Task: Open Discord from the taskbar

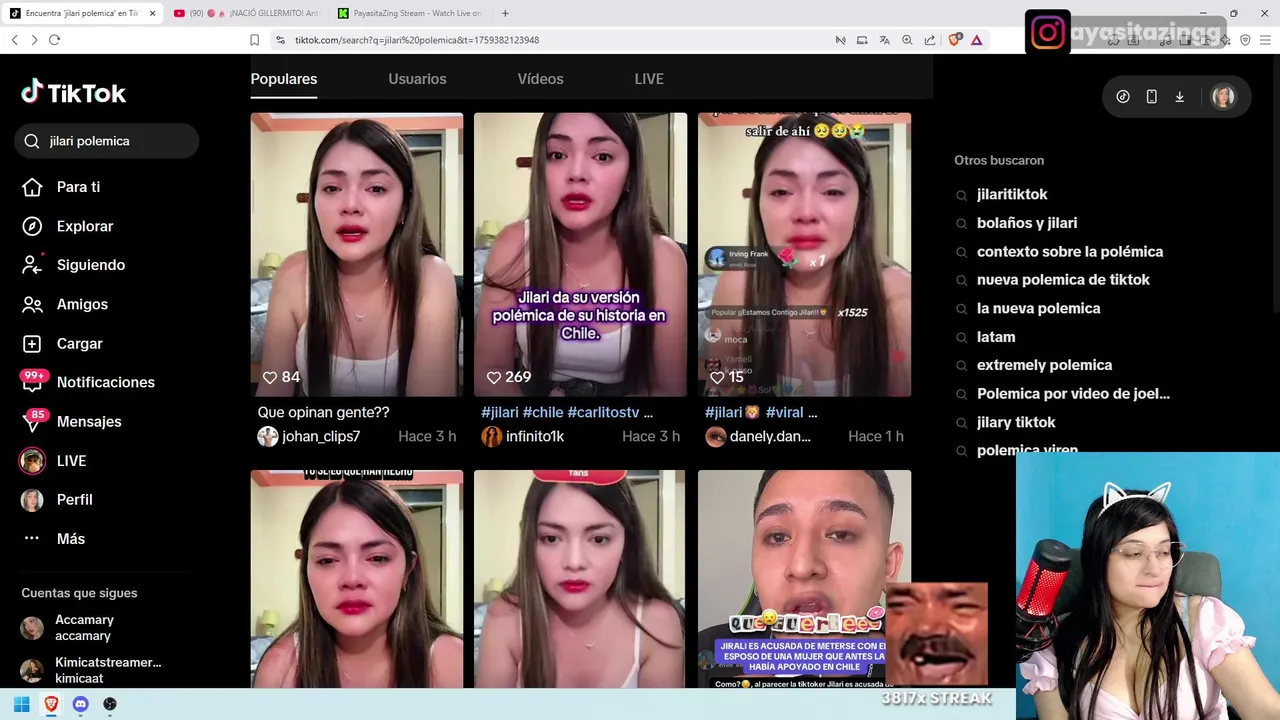Action: coord(81,704)
